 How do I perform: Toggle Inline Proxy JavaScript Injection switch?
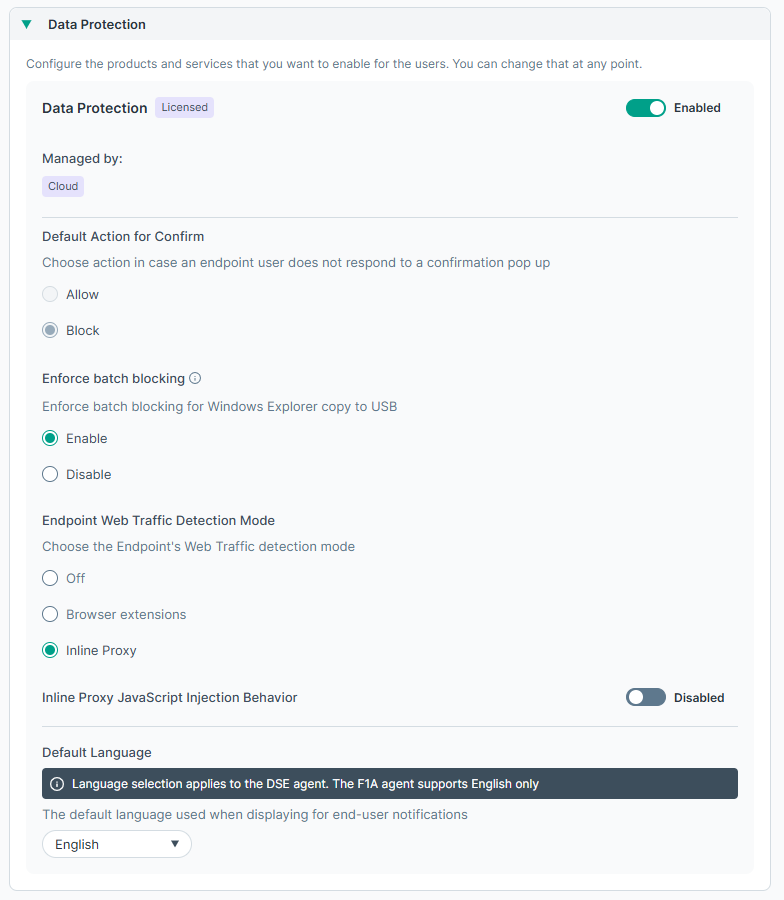[x=645, y=698]
